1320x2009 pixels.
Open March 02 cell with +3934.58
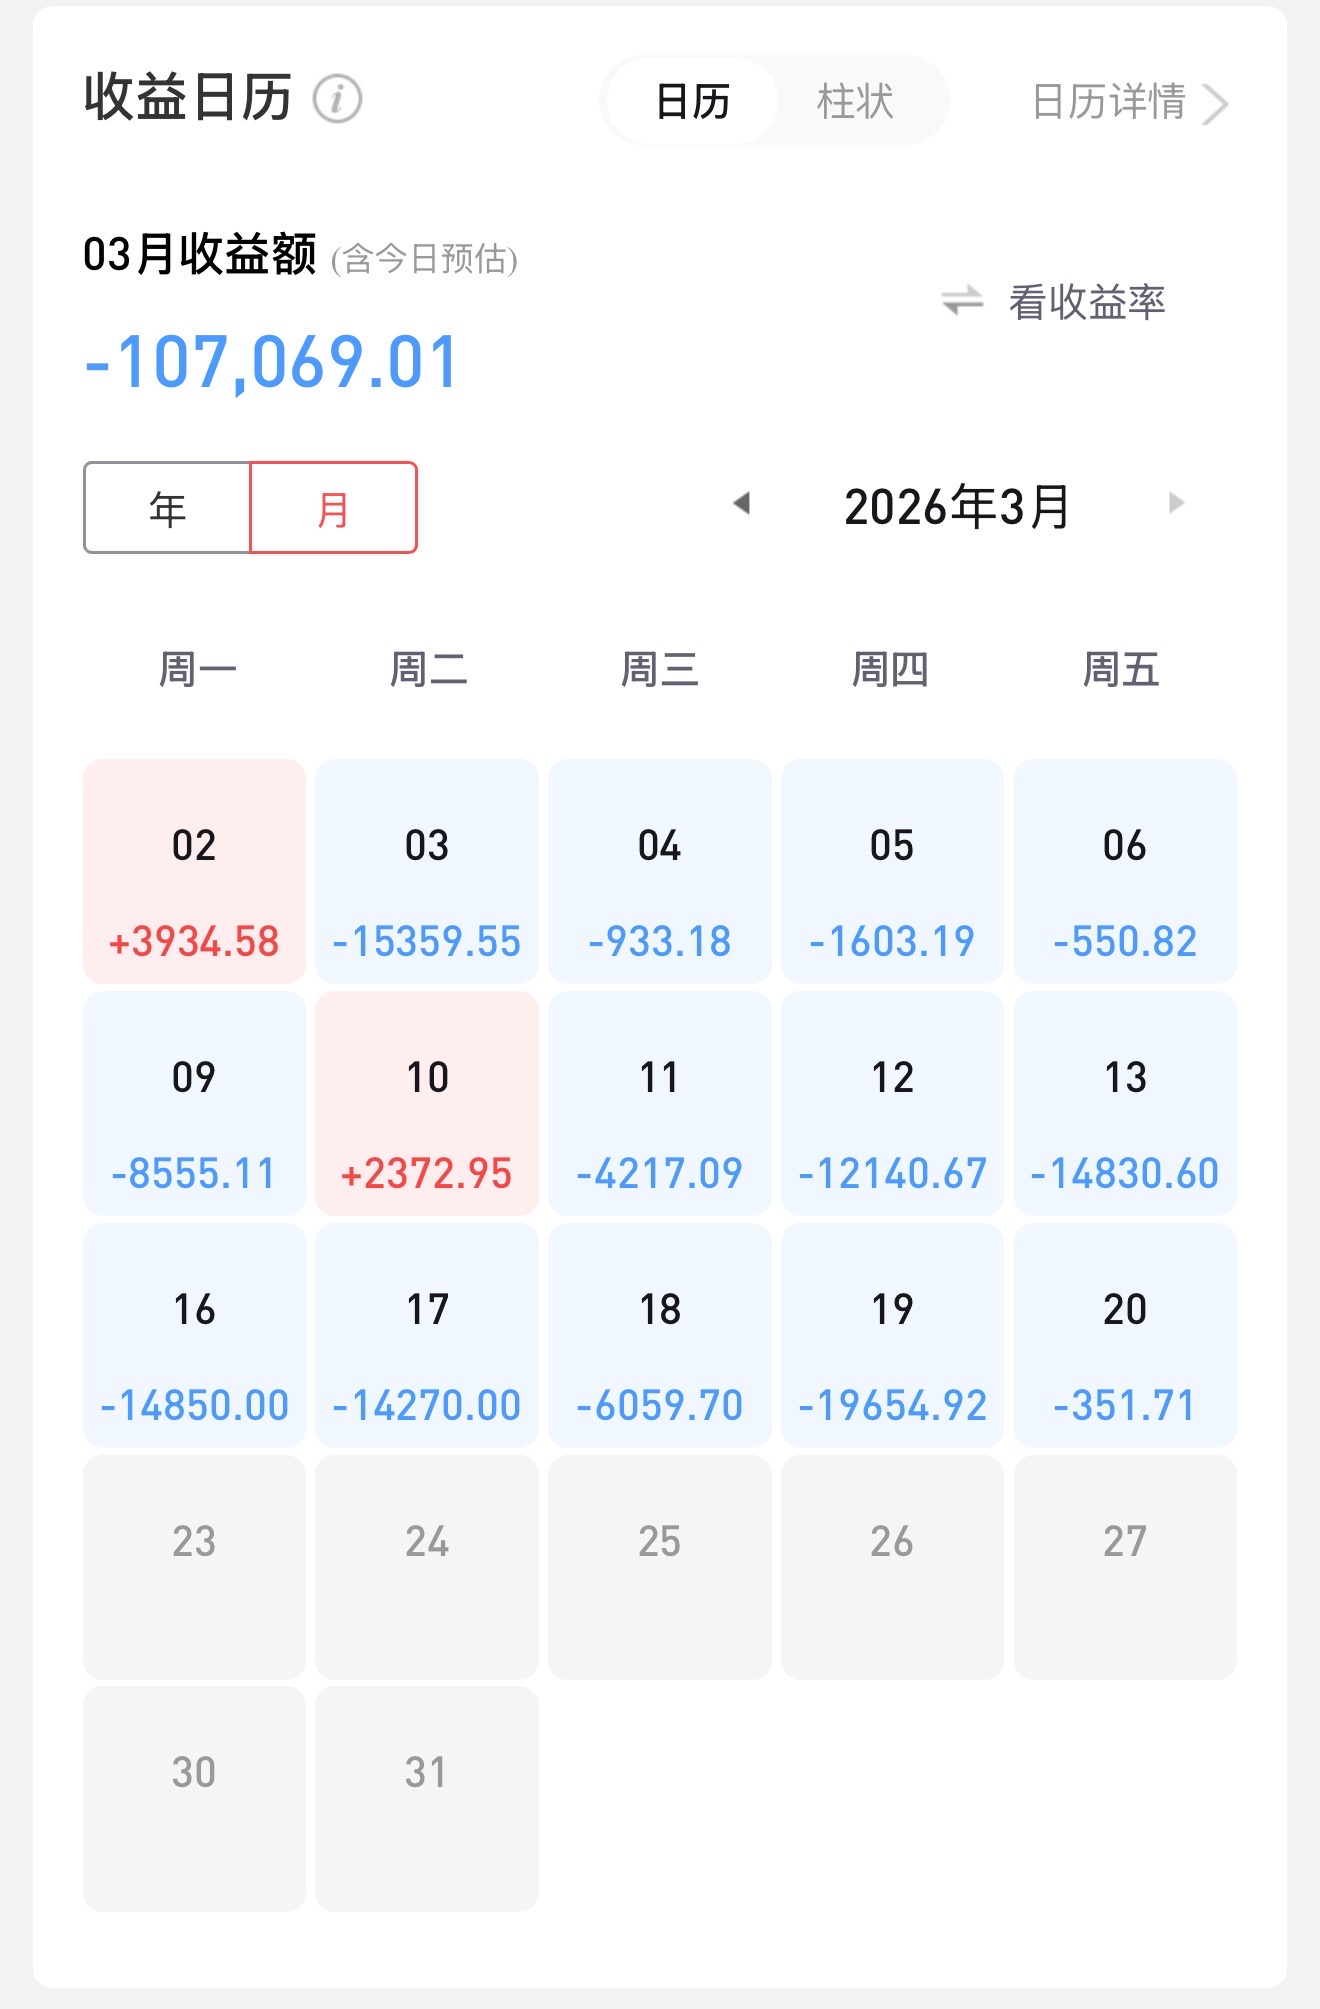point(194,871)
